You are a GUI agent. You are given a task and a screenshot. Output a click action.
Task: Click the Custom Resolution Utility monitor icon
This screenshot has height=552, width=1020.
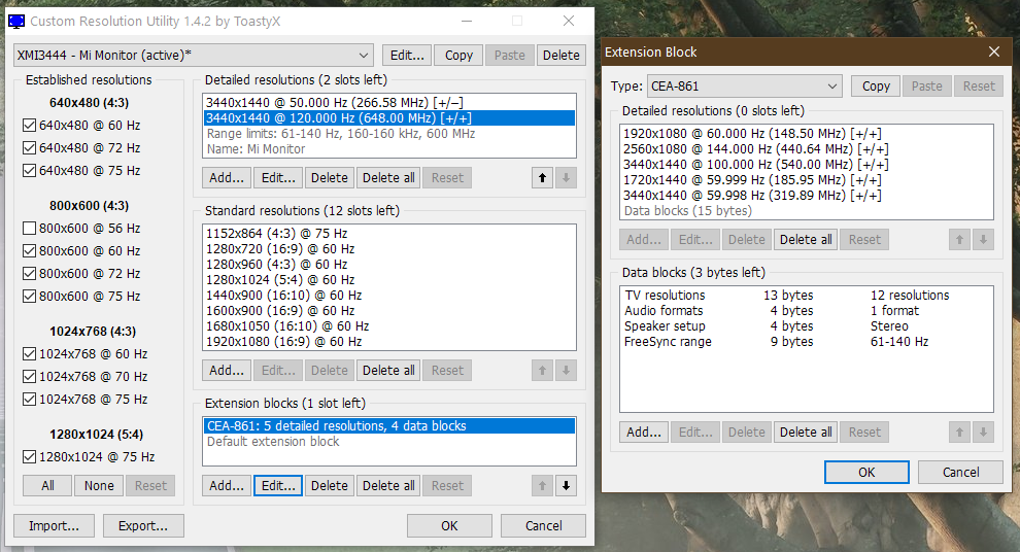click(16, 21)
